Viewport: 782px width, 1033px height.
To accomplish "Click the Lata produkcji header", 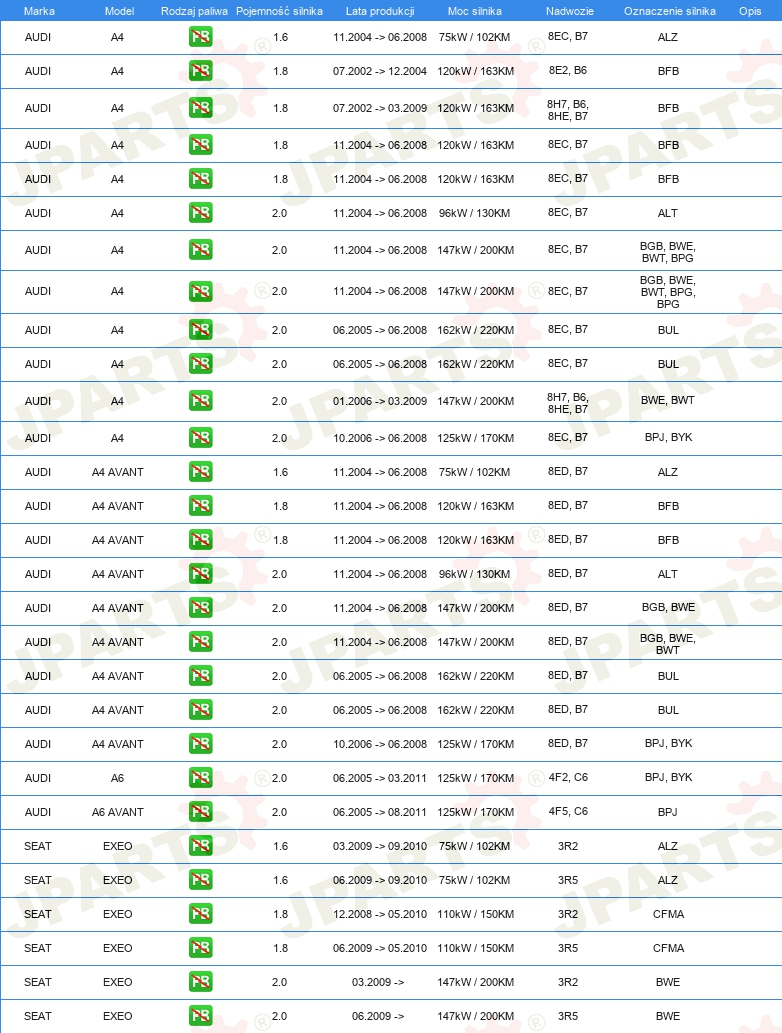I will coord(380,11).
